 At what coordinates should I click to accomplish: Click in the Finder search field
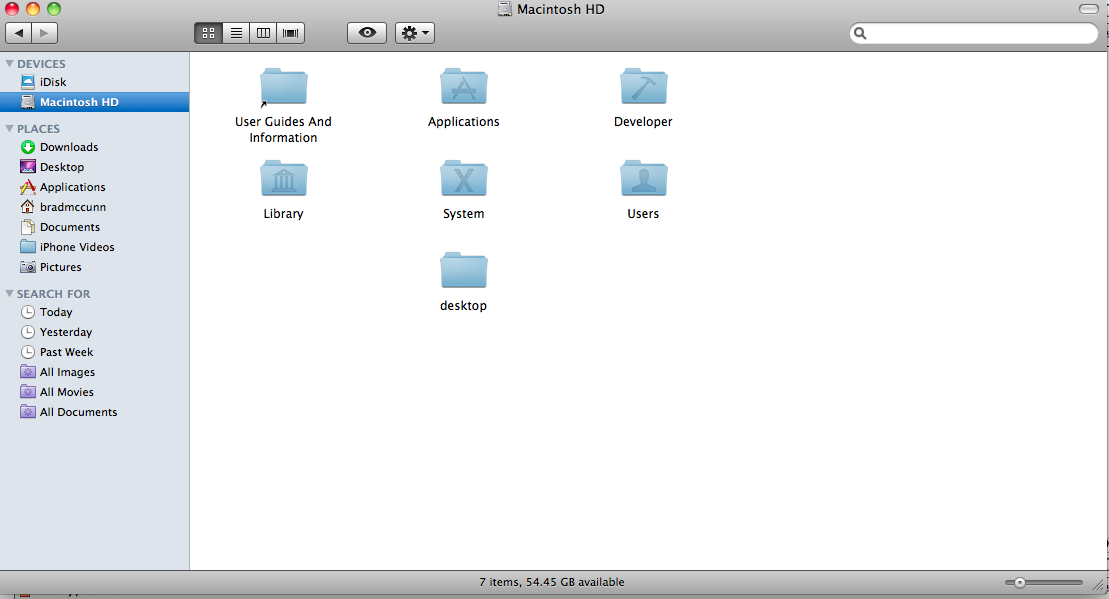point(973,33)
